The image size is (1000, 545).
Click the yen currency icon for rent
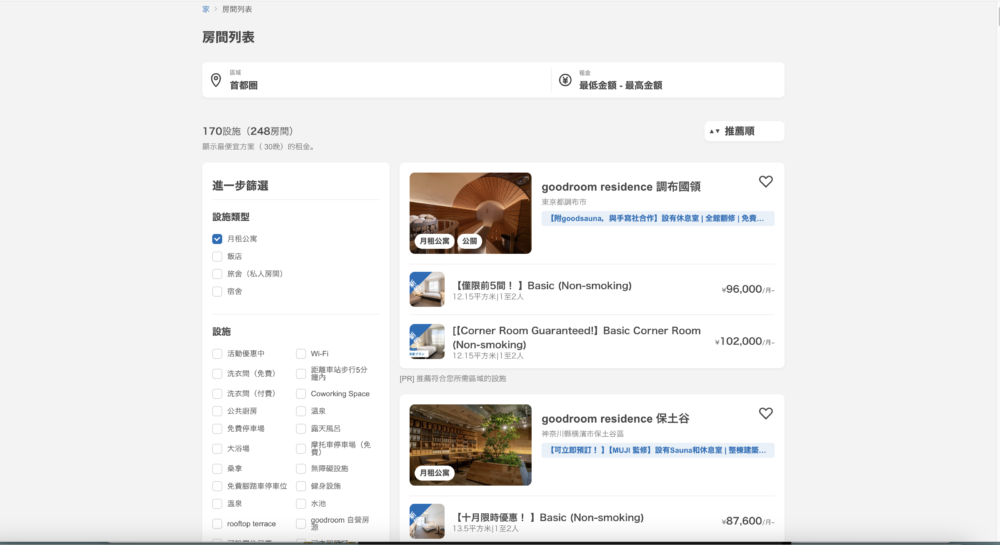pos(565,80)
